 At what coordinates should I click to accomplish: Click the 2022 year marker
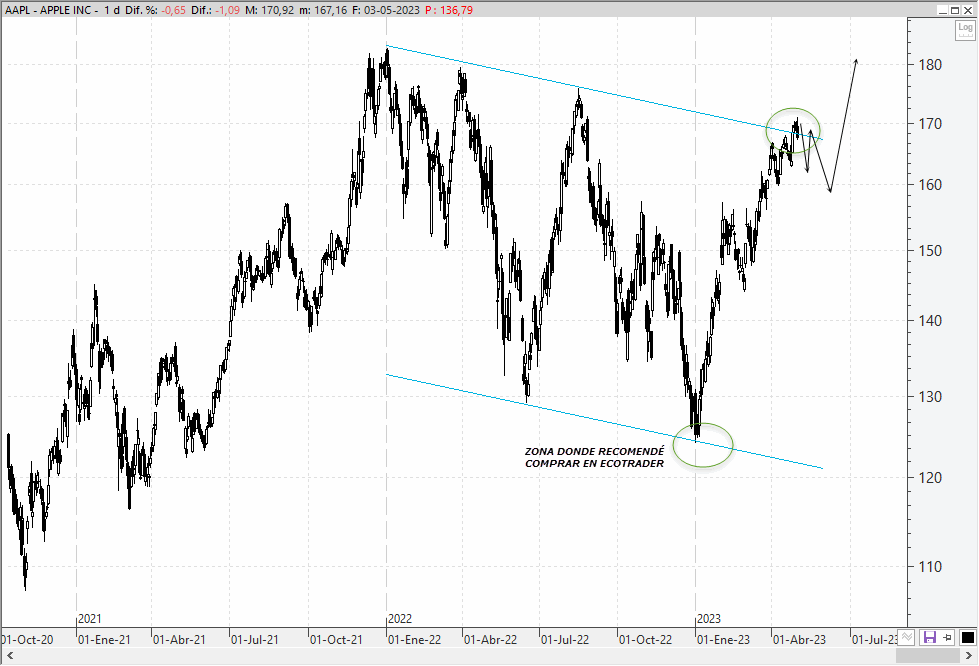(x=400, y=619)
